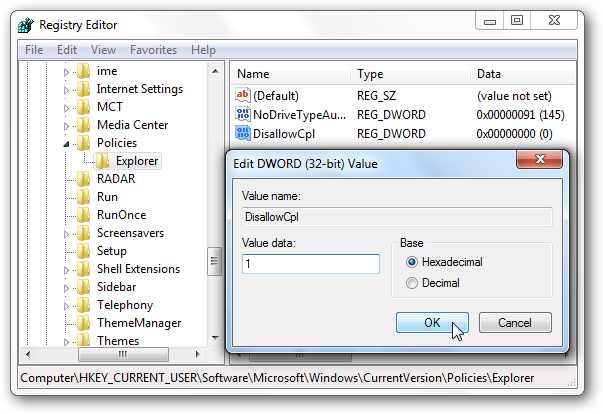Click the tree pane scroll left arrow

click(x=28, y=354)
